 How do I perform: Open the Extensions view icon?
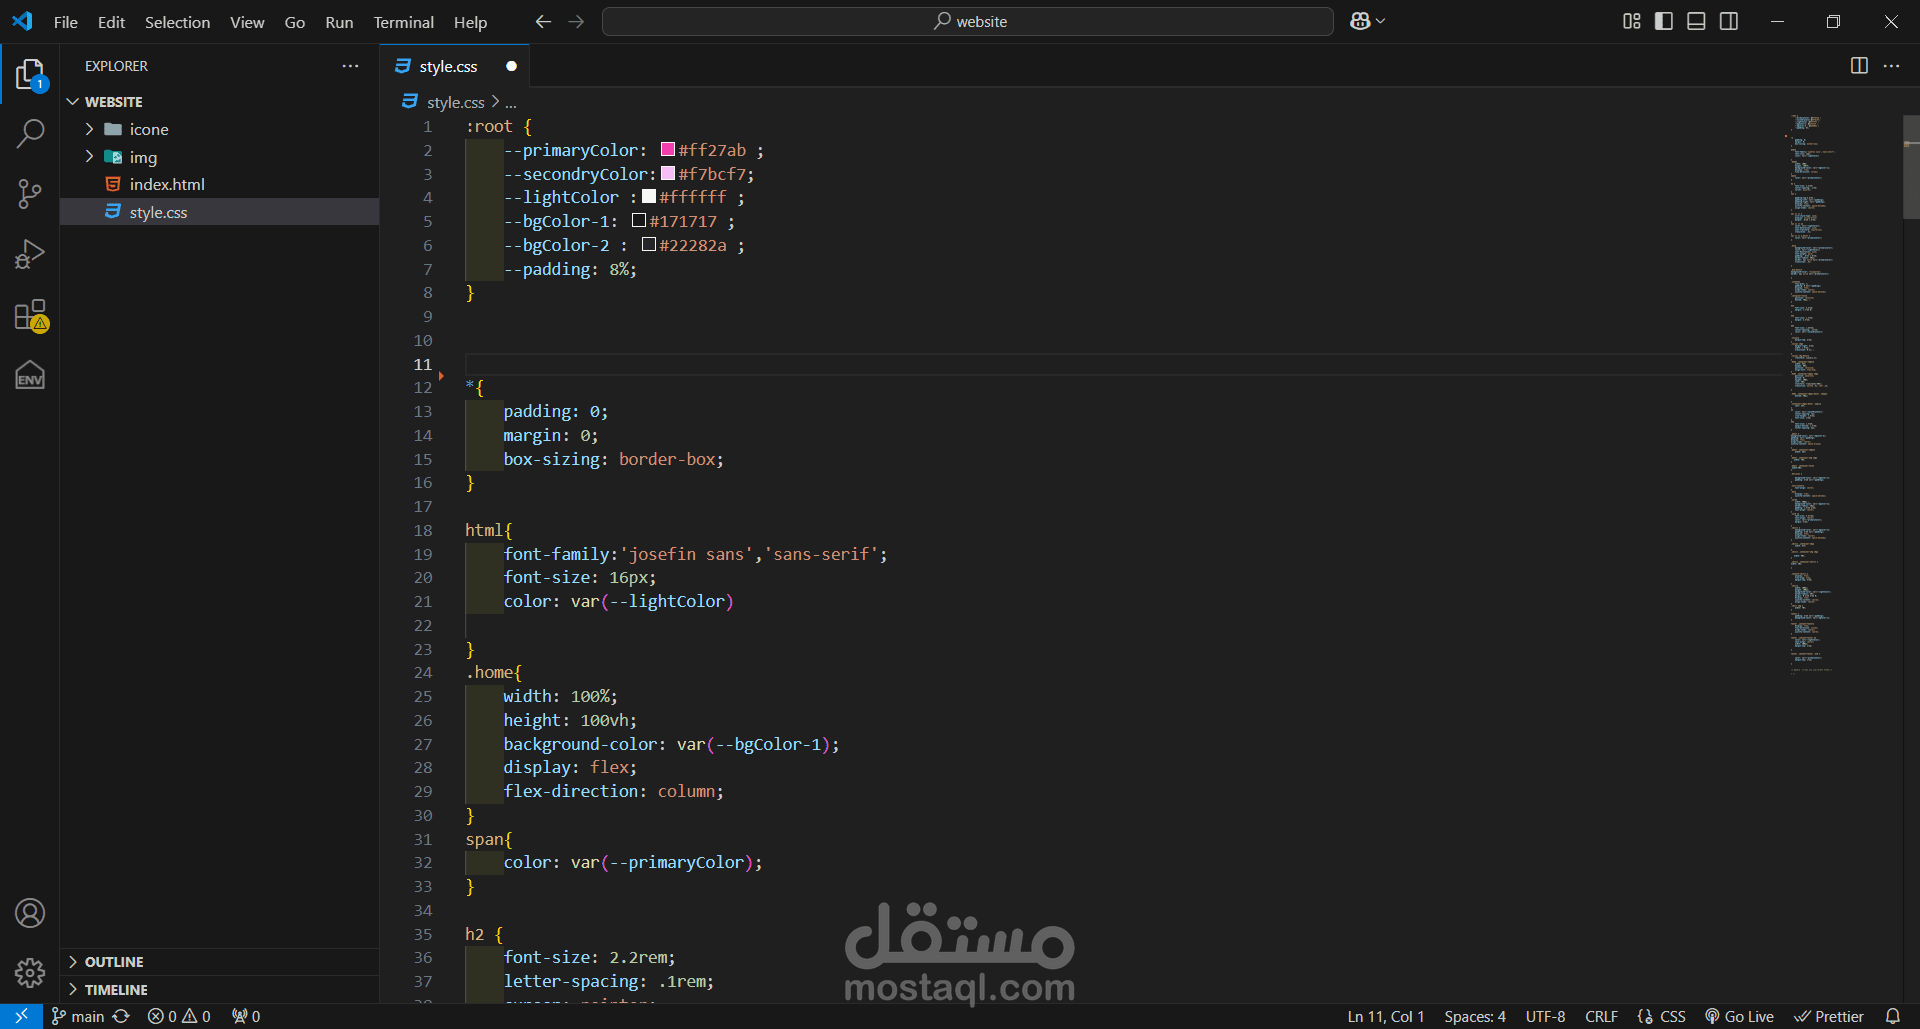pos(30,315)
